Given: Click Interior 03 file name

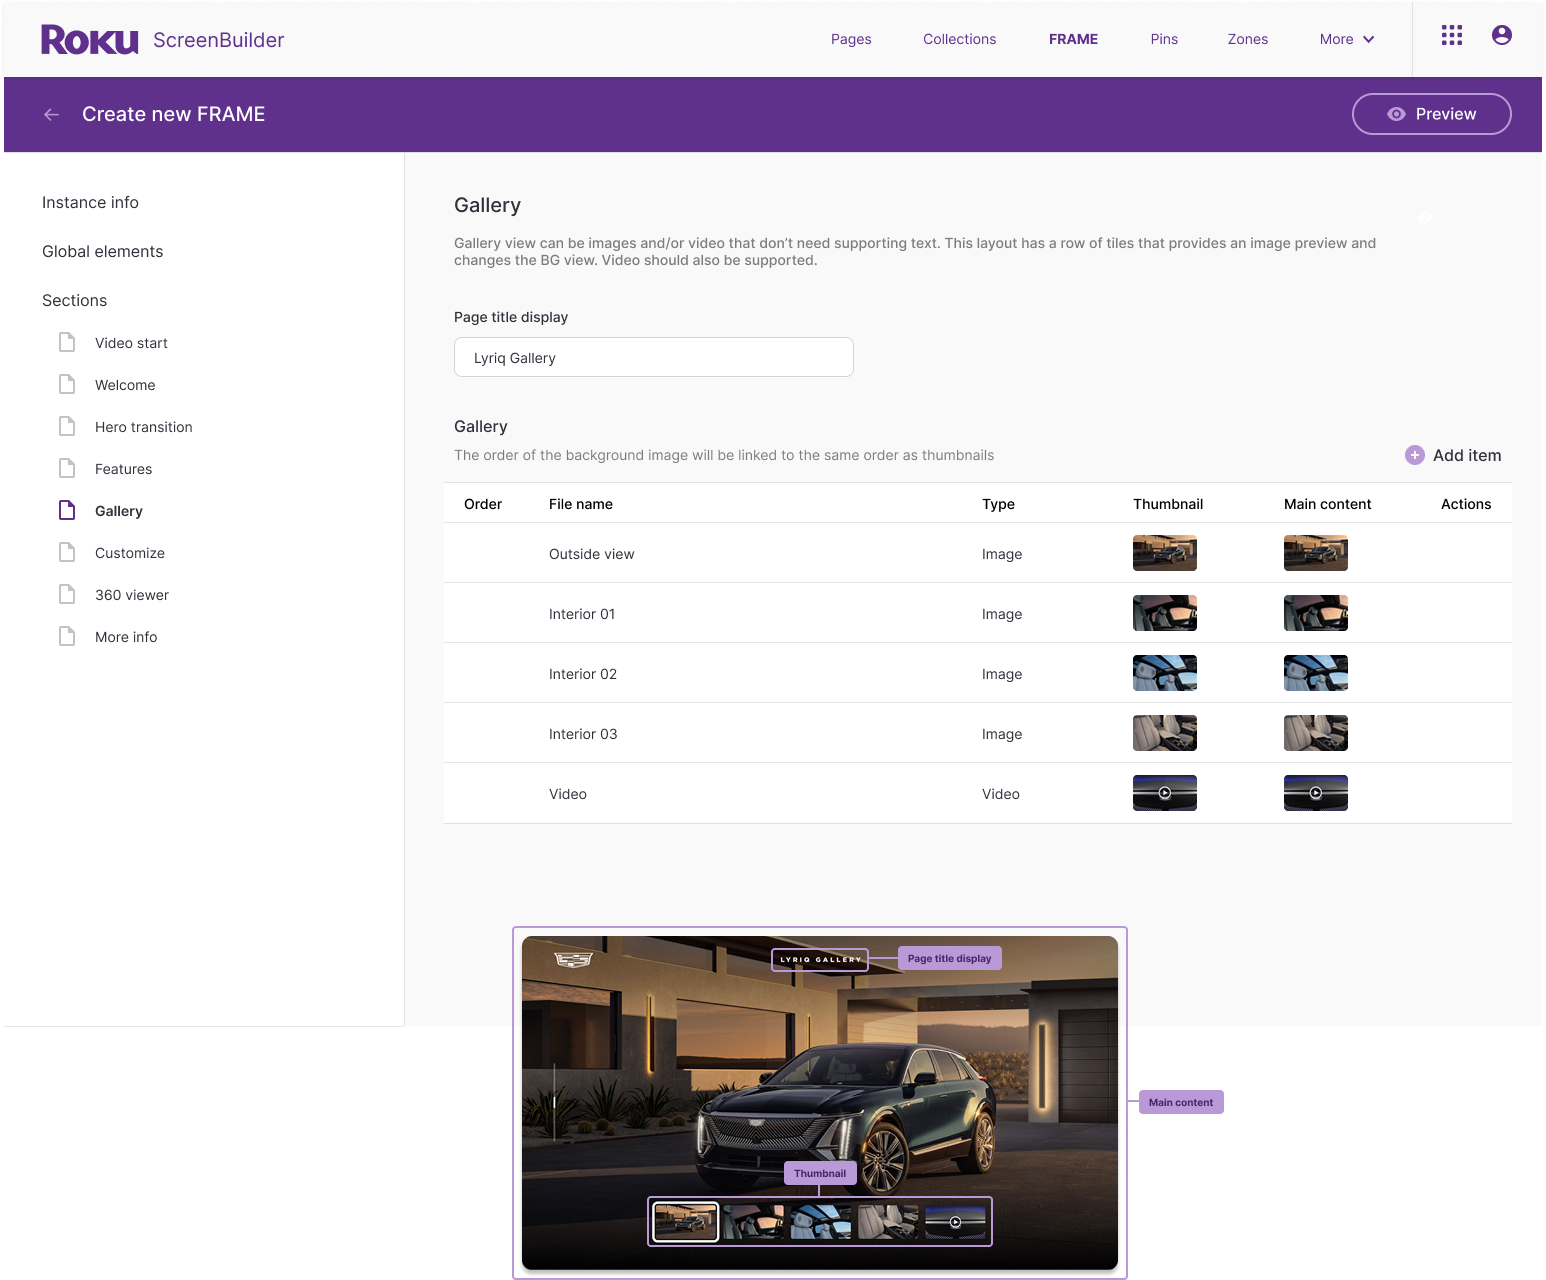Looking at the screenshot, I should coord(583,734).
